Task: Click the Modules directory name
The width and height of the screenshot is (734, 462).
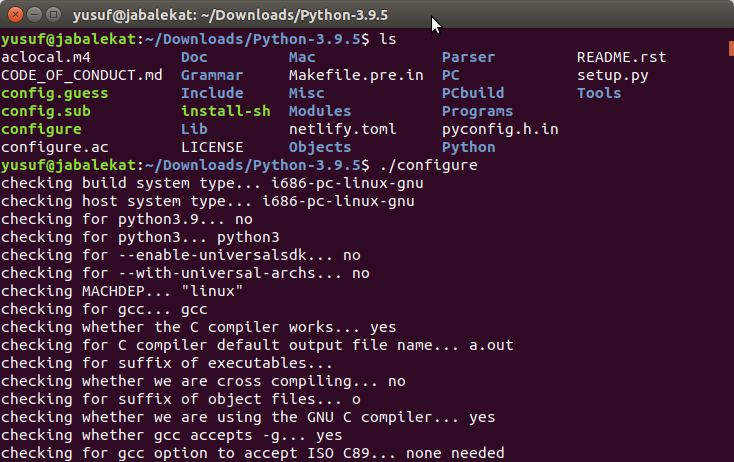Action: pos(320,111)
